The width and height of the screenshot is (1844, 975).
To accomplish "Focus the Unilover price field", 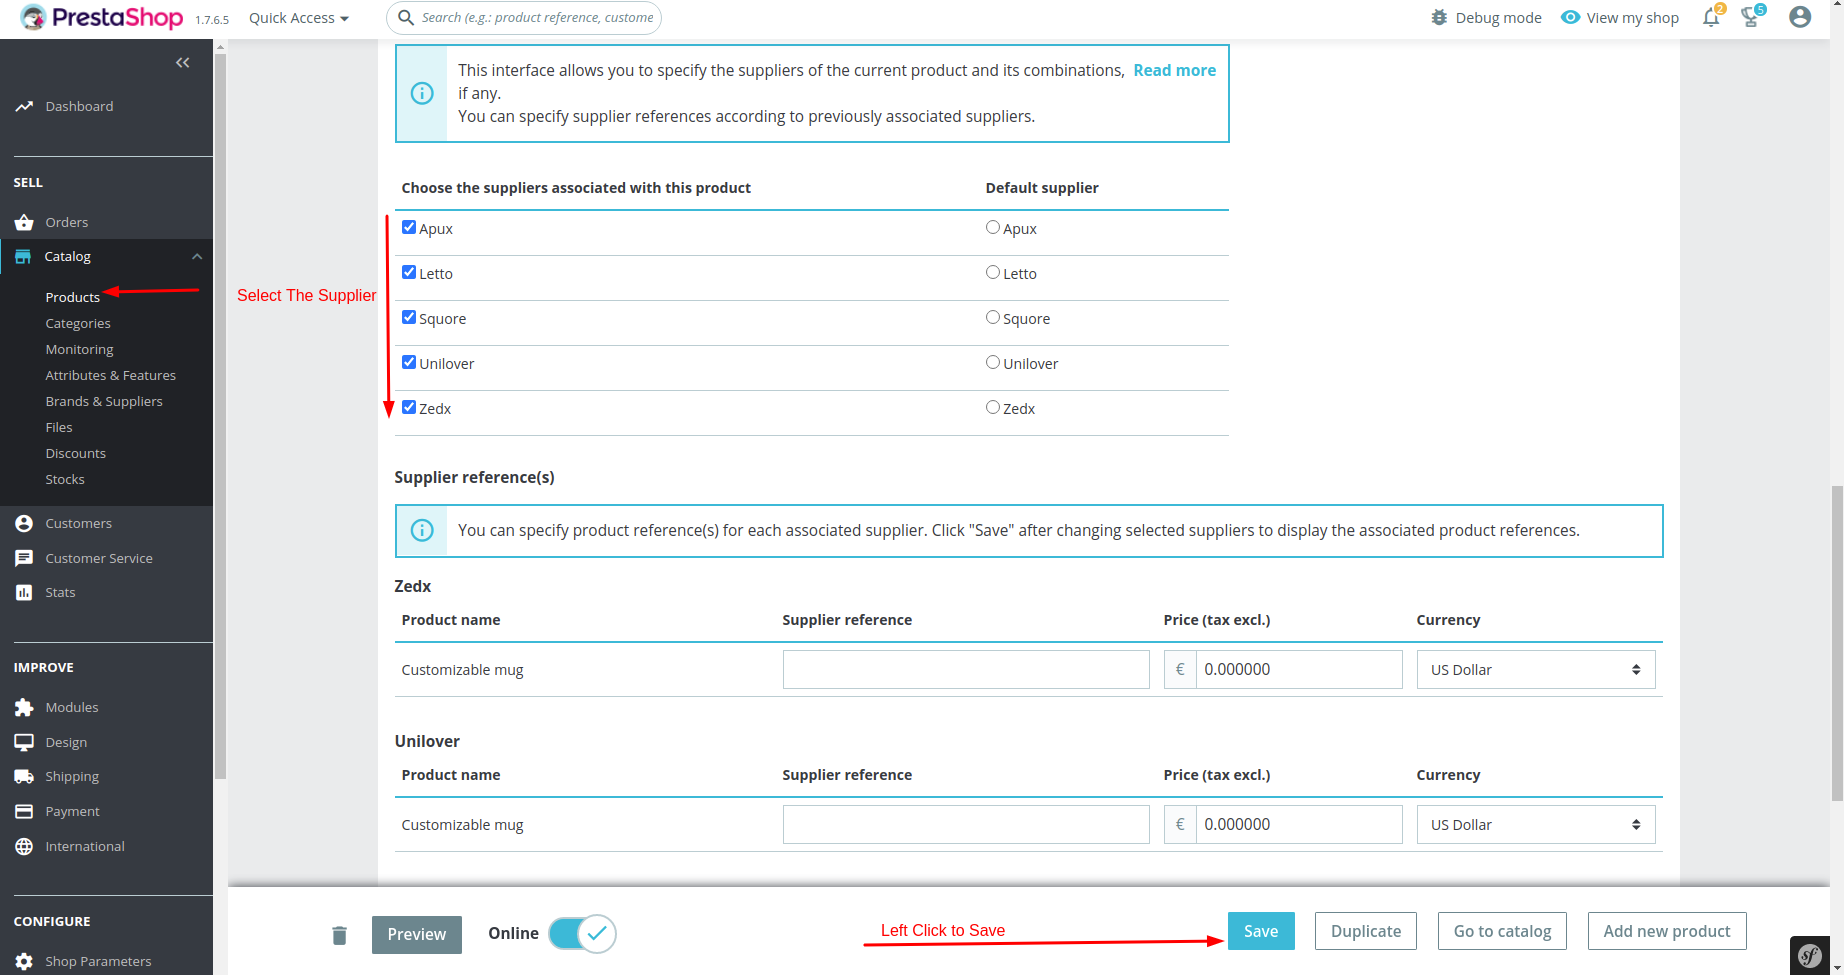I will [1298, 825].
